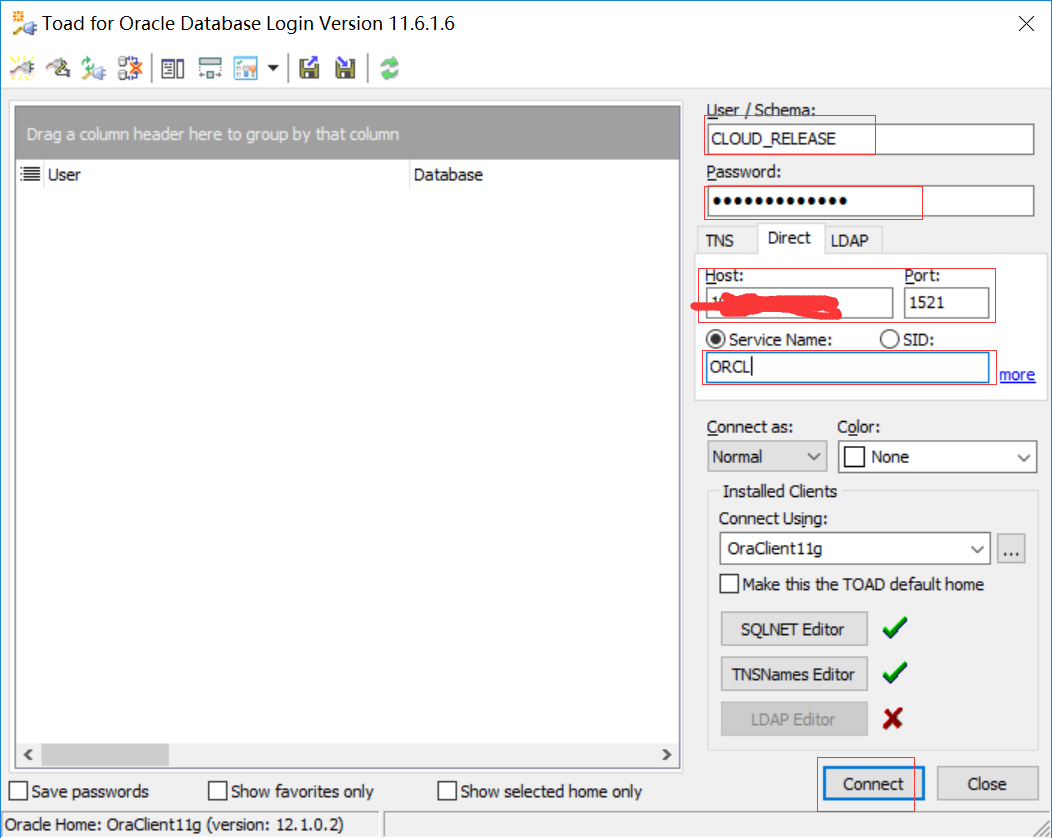
Task: Click the Service Name field containing ORCL
Action: (847, 368)
